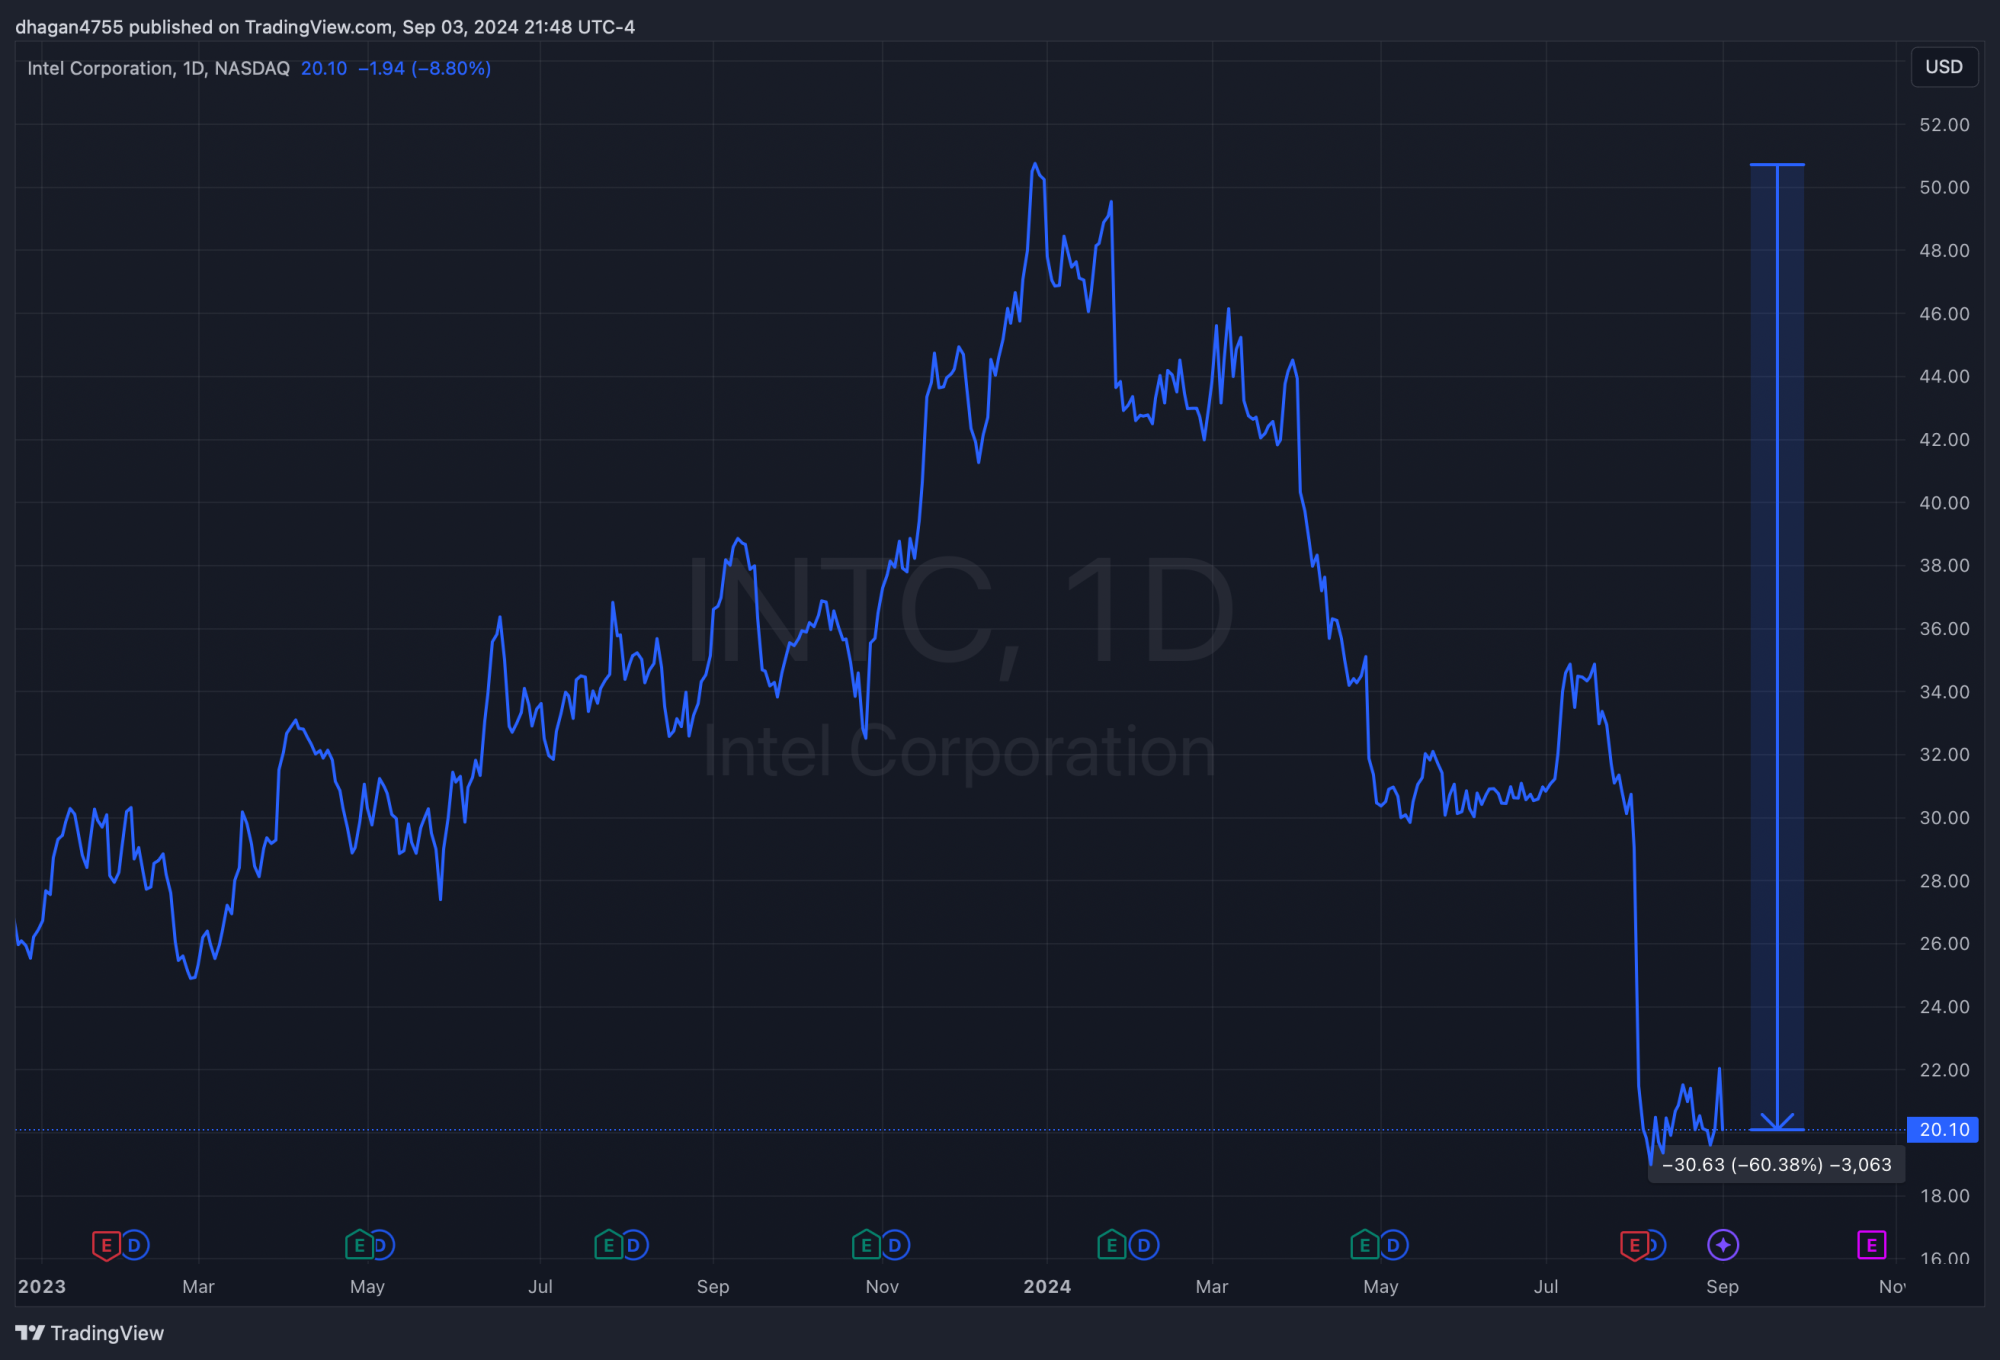This screenshot has width=2000, height=1360.
Task: Open the earnings E marker after the 2024 label
Action: [1111, 1245]
